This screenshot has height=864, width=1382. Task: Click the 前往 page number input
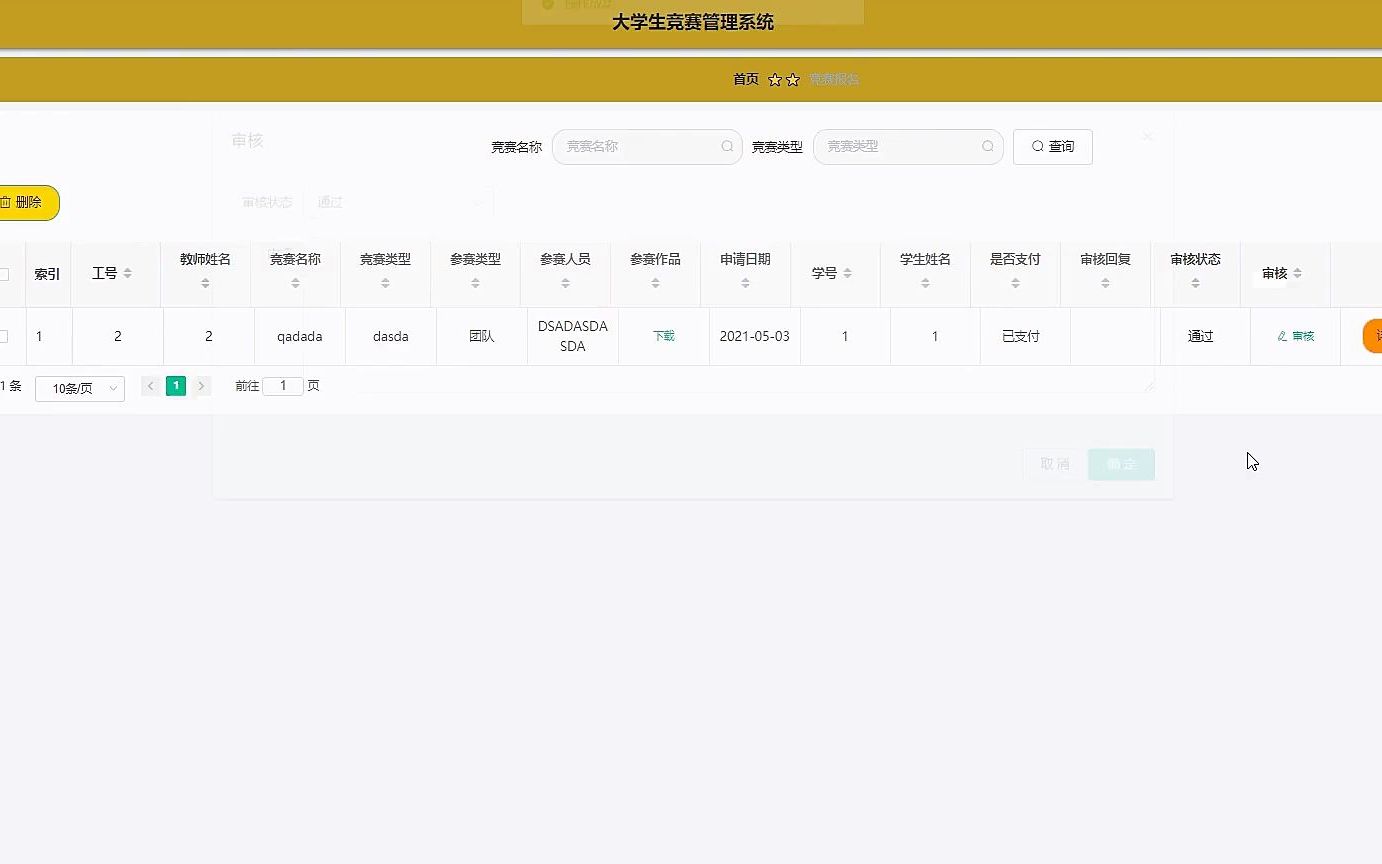click(x=283, y=386)
